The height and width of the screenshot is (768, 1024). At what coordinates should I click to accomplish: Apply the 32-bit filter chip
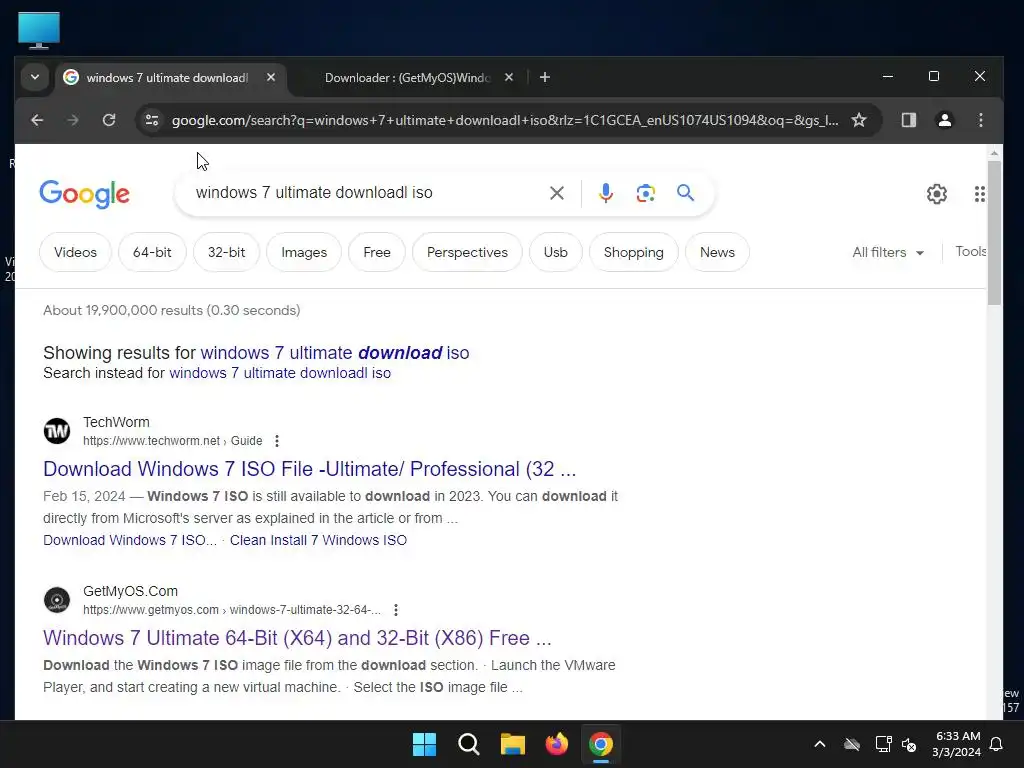[226, 252]
